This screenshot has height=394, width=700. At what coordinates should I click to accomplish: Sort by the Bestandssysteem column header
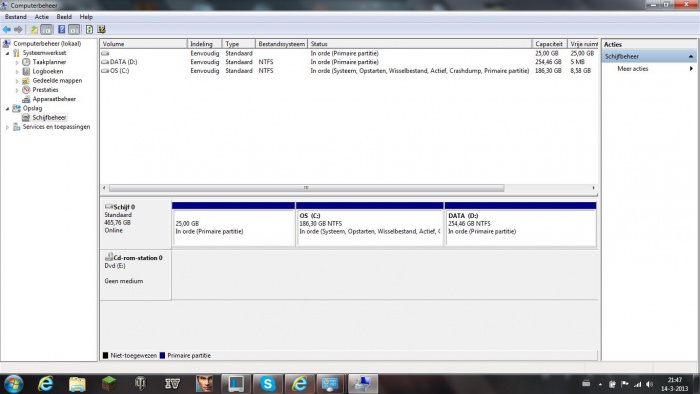coord(281,44)
